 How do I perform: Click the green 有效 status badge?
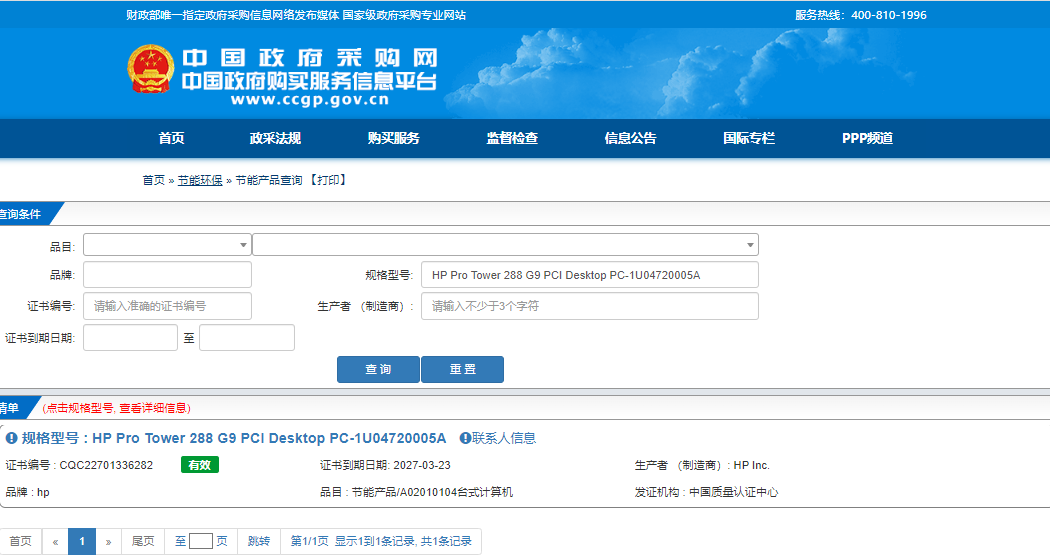click(200, 465)
